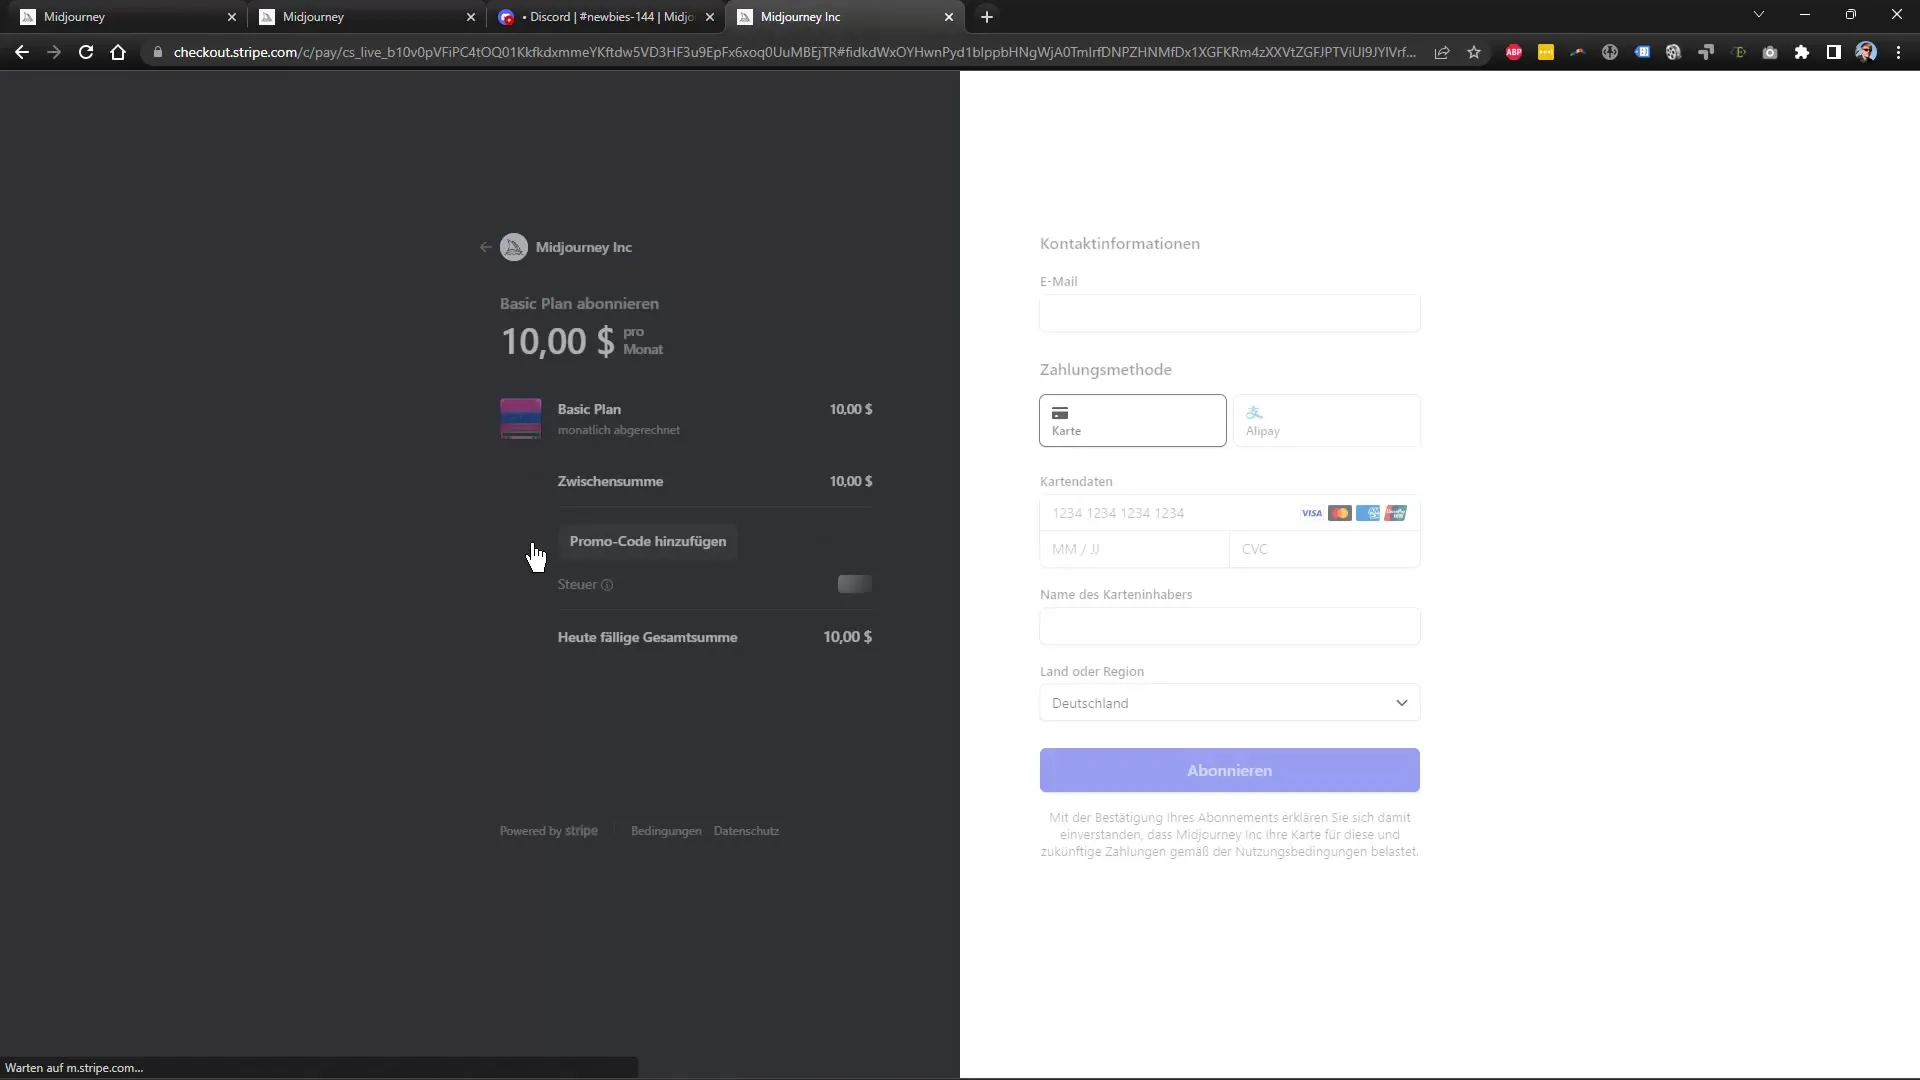Screen dimensions: 1920x1080
Task: Open a new browser tab
Action: [987, 17]
